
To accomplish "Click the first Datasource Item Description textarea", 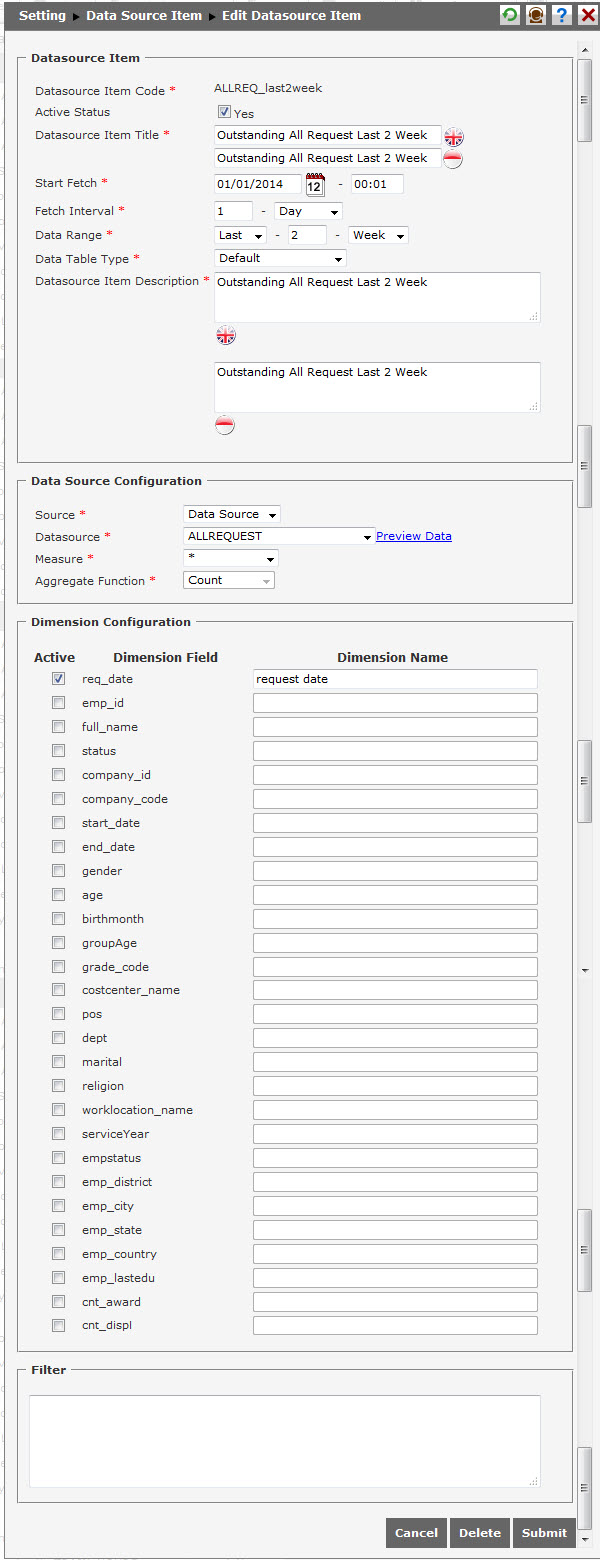I will pos(377,297).
